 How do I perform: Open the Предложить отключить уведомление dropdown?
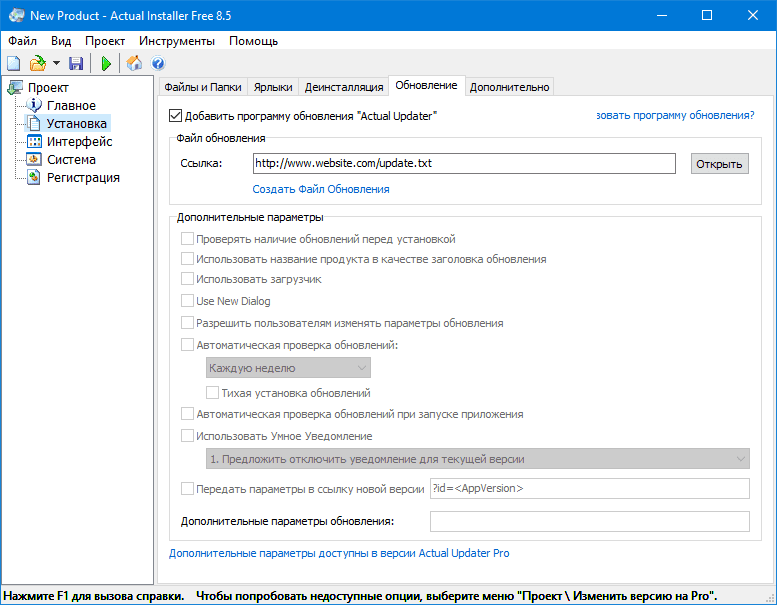[x=478, y=459]
